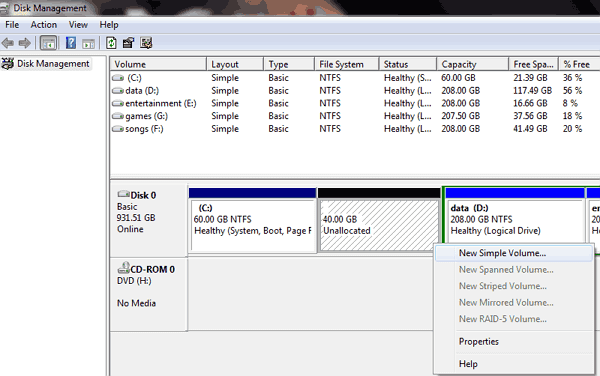600x376 pixels.
Task: Sort by the Type column header
Action: click(289, 64)
